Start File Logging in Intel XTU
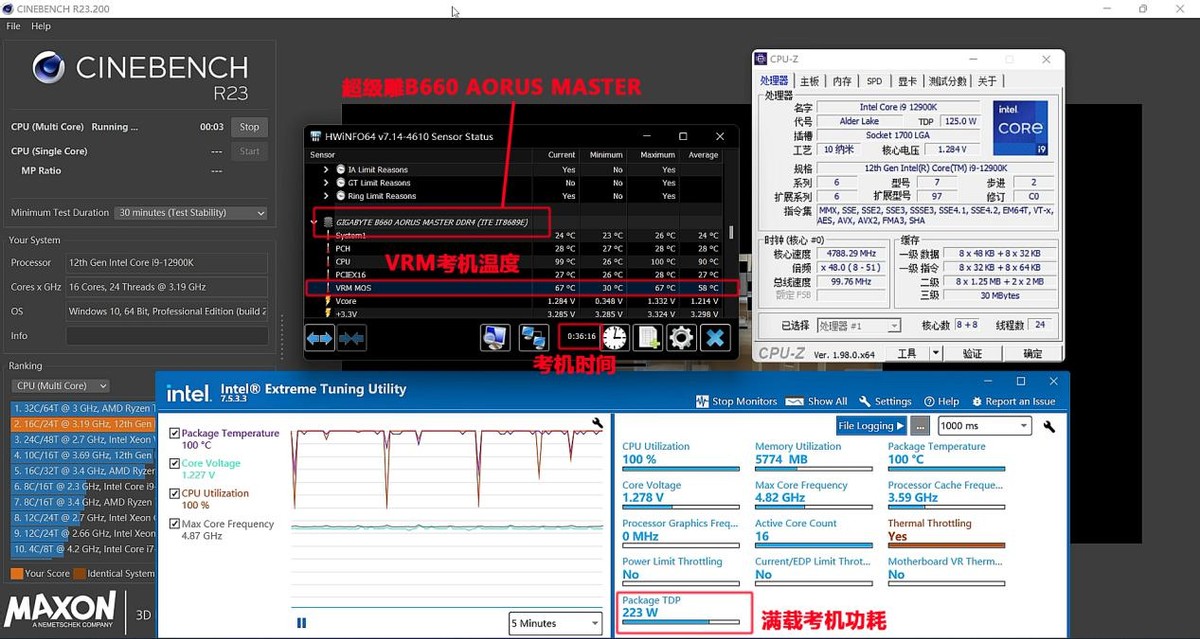 870,425
